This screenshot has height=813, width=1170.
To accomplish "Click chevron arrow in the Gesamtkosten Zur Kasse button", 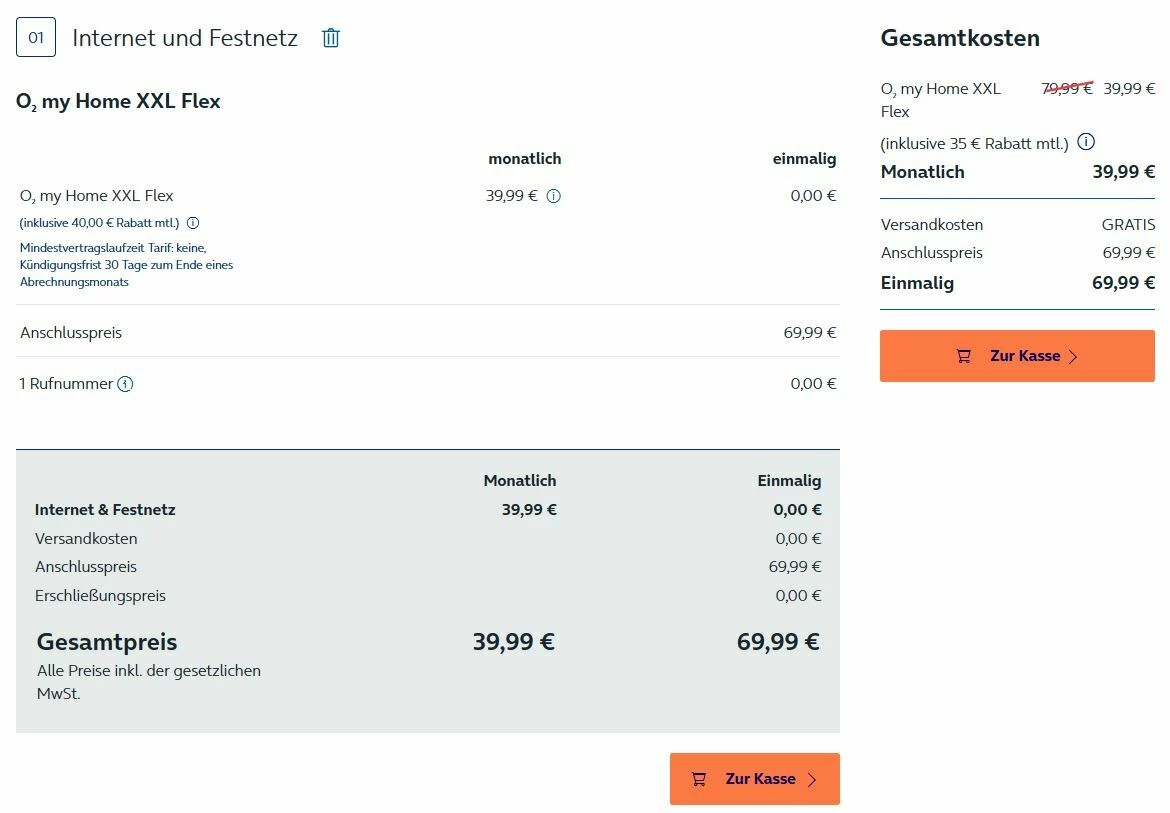I will (x=1073, y=357).
